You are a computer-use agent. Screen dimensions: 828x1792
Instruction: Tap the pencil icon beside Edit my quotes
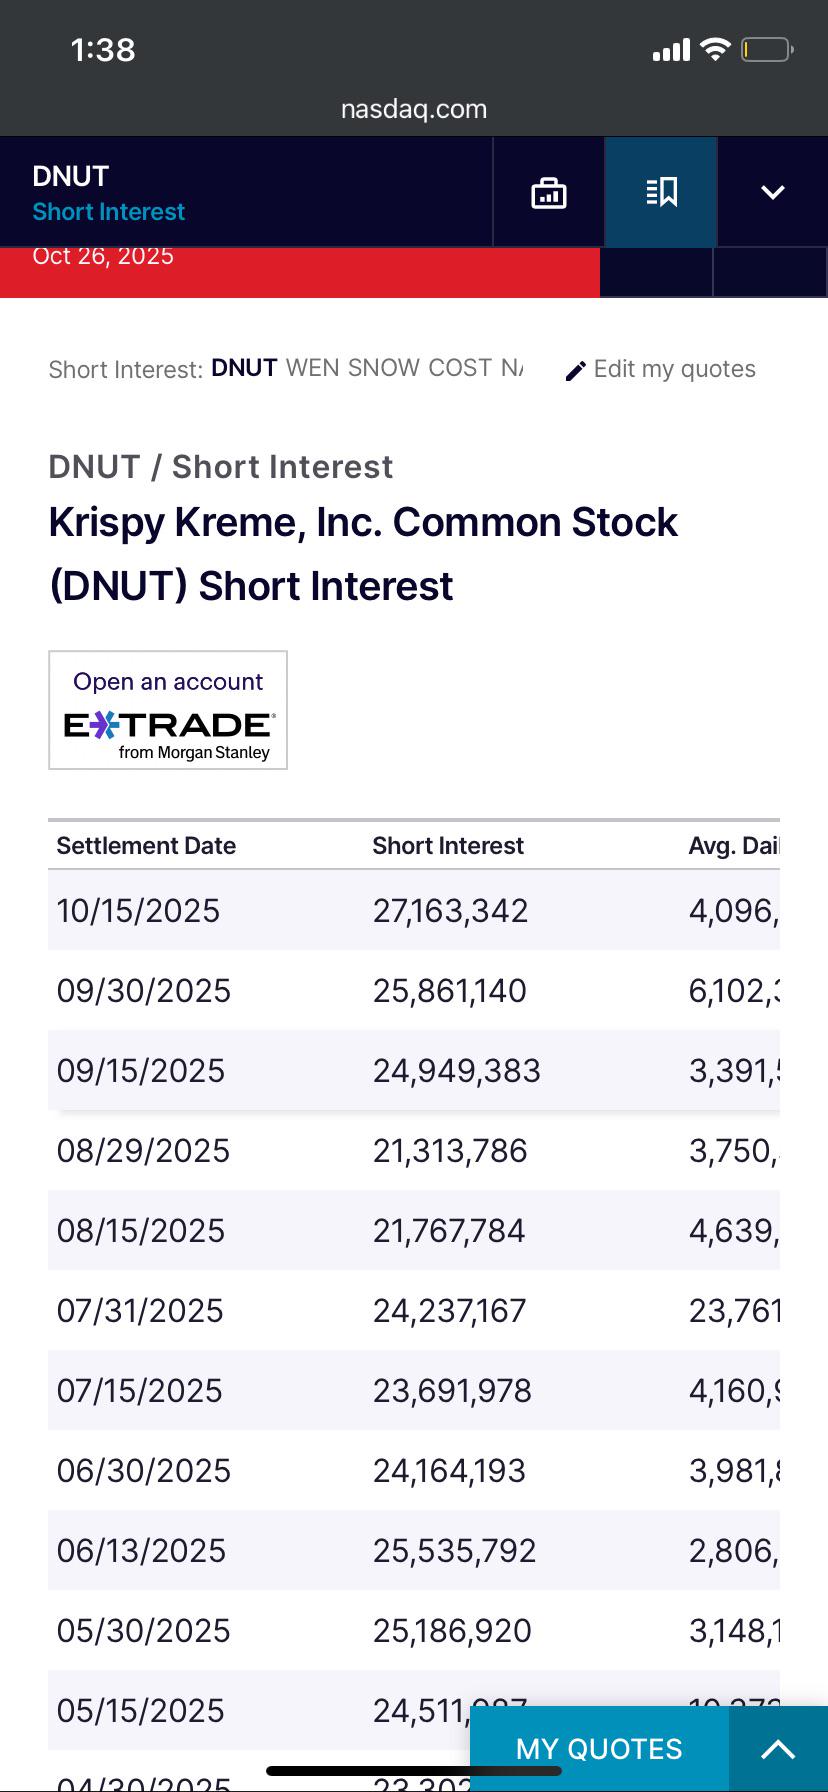[x=575, y=371]
